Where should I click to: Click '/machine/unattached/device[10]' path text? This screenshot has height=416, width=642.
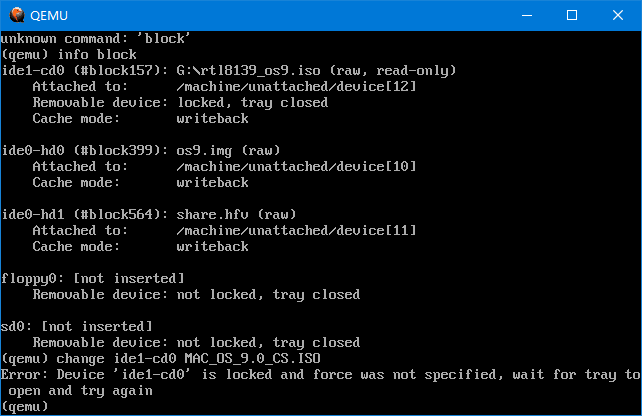296,167
